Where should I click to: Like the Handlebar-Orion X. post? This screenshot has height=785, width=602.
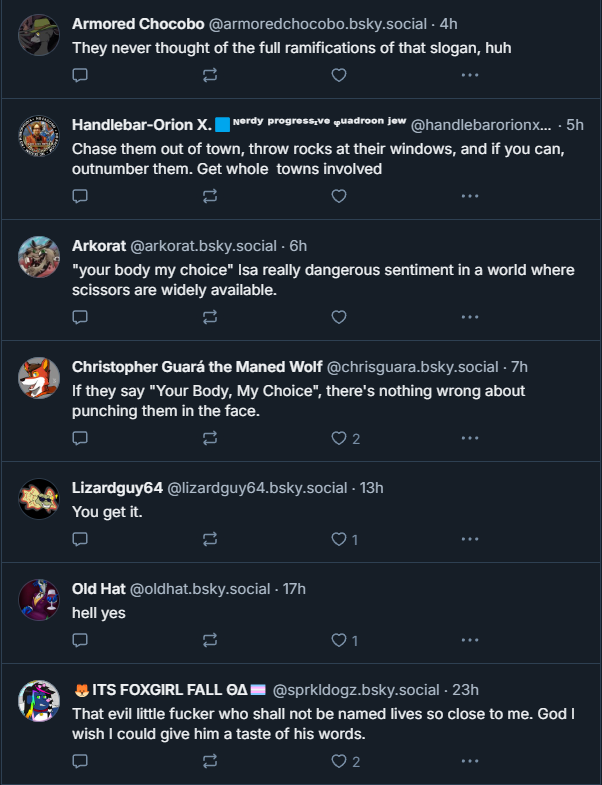pyautogui.click(x=339, y=196)
